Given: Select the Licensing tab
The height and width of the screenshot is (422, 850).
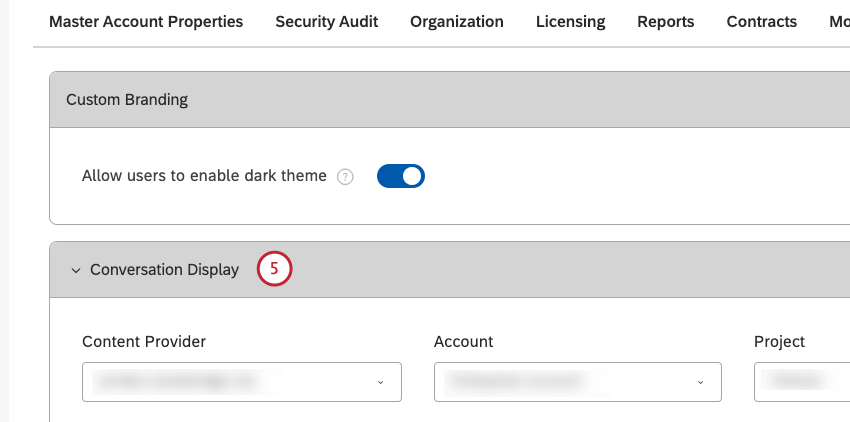Looking at the screenshot, I should [x=570, y=21].
